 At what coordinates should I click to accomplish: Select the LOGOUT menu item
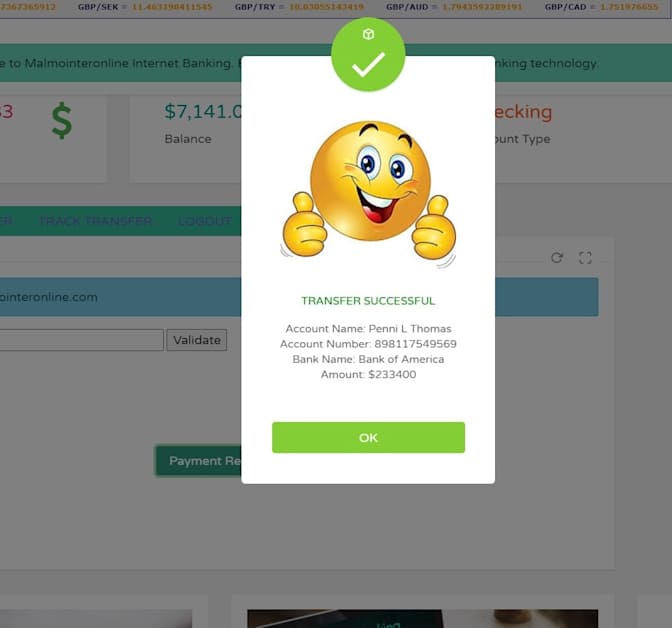[205, 221]
